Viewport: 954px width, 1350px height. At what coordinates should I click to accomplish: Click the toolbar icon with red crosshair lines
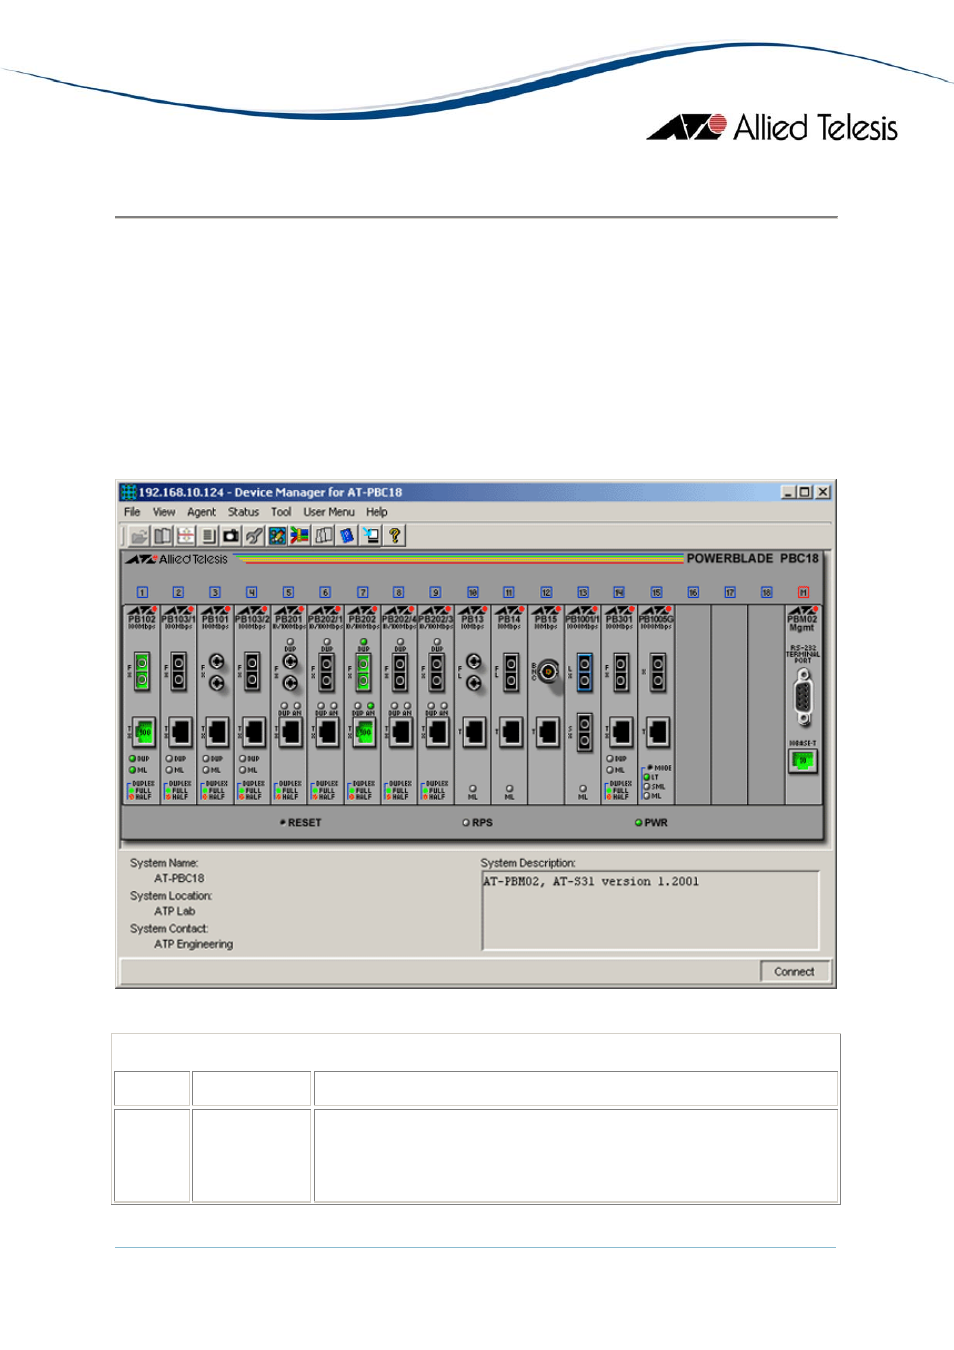click(x=186, y=536)
